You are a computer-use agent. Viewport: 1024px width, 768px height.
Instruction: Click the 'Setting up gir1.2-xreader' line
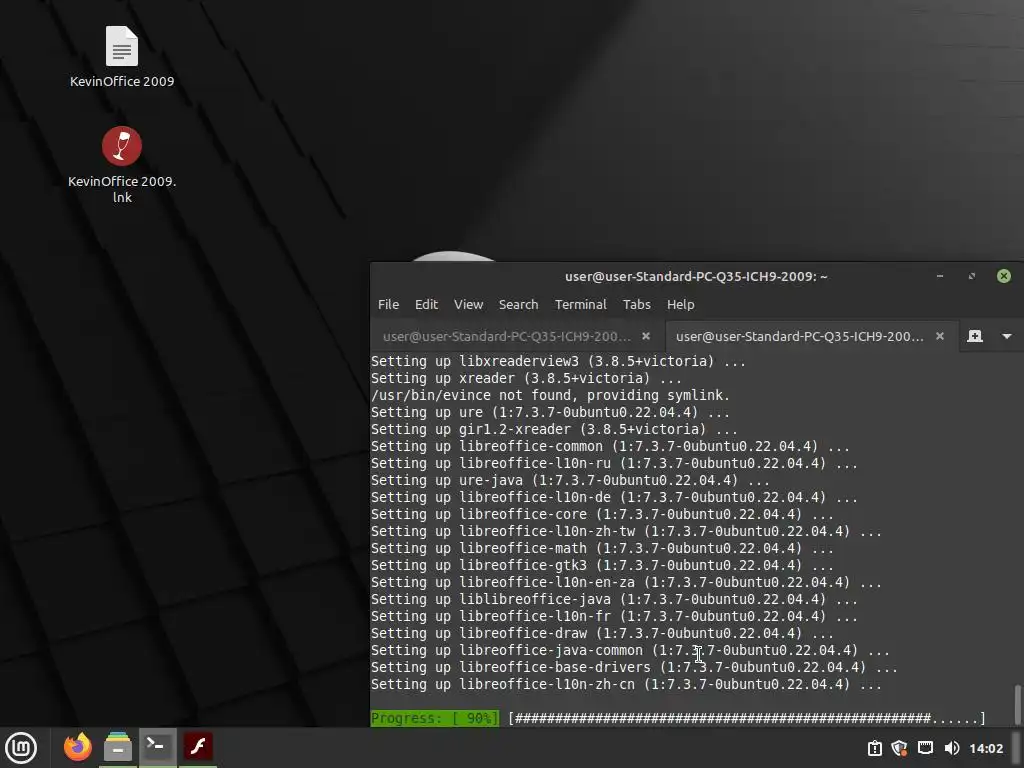pyautogui.click(x=554, y=429)
